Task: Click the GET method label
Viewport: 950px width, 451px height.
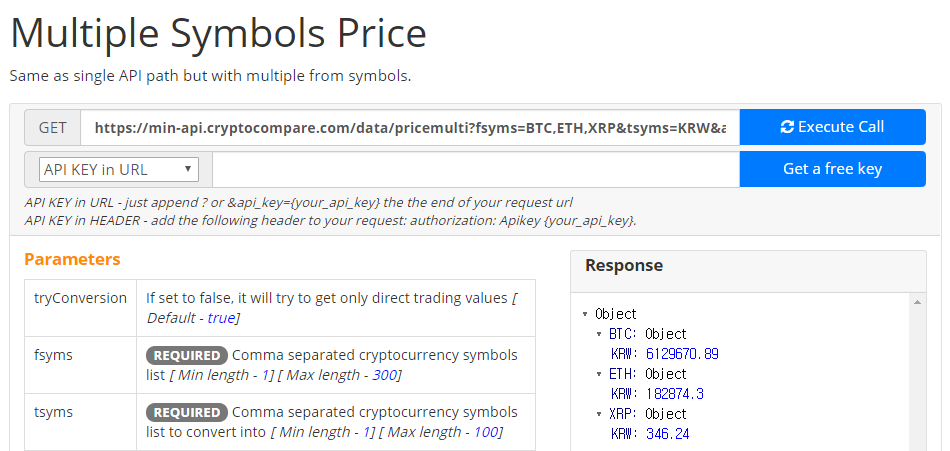Action: point(53,127)
